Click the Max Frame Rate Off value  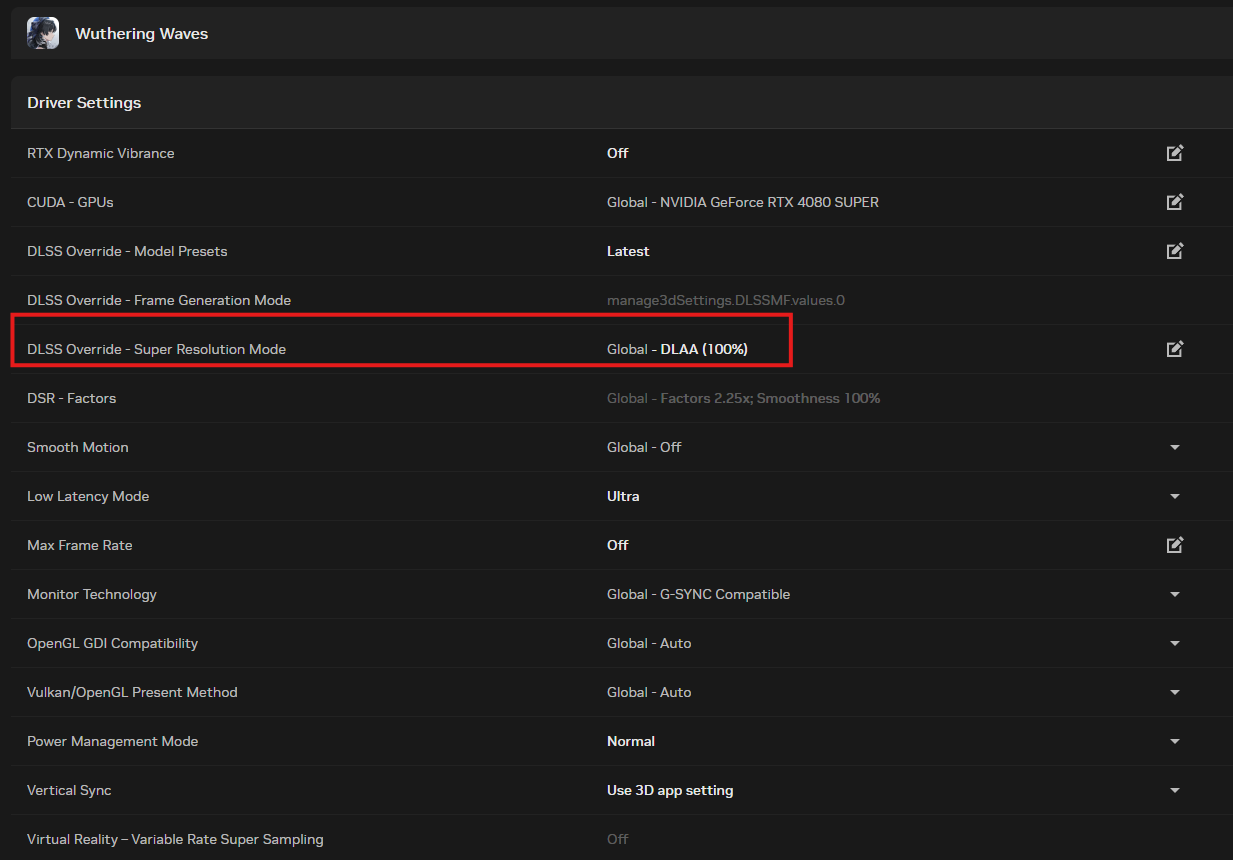tap(617, 545)
